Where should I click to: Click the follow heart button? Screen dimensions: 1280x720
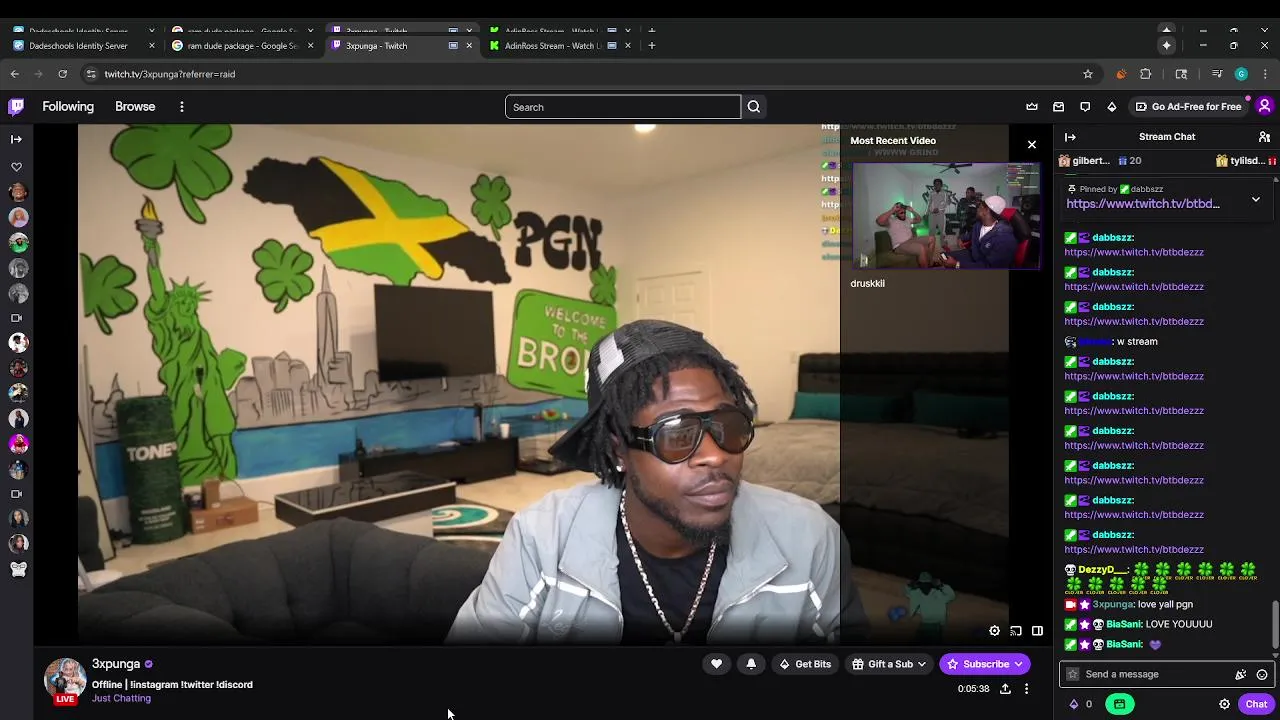point(716,664)
